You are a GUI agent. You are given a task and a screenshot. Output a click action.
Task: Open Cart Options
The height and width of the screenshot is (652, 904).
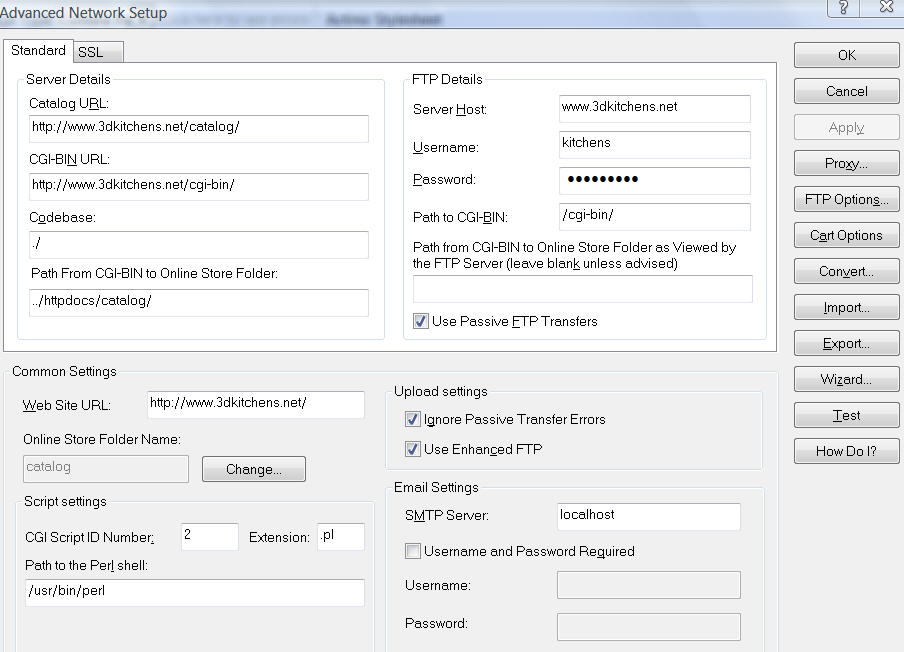846,235
